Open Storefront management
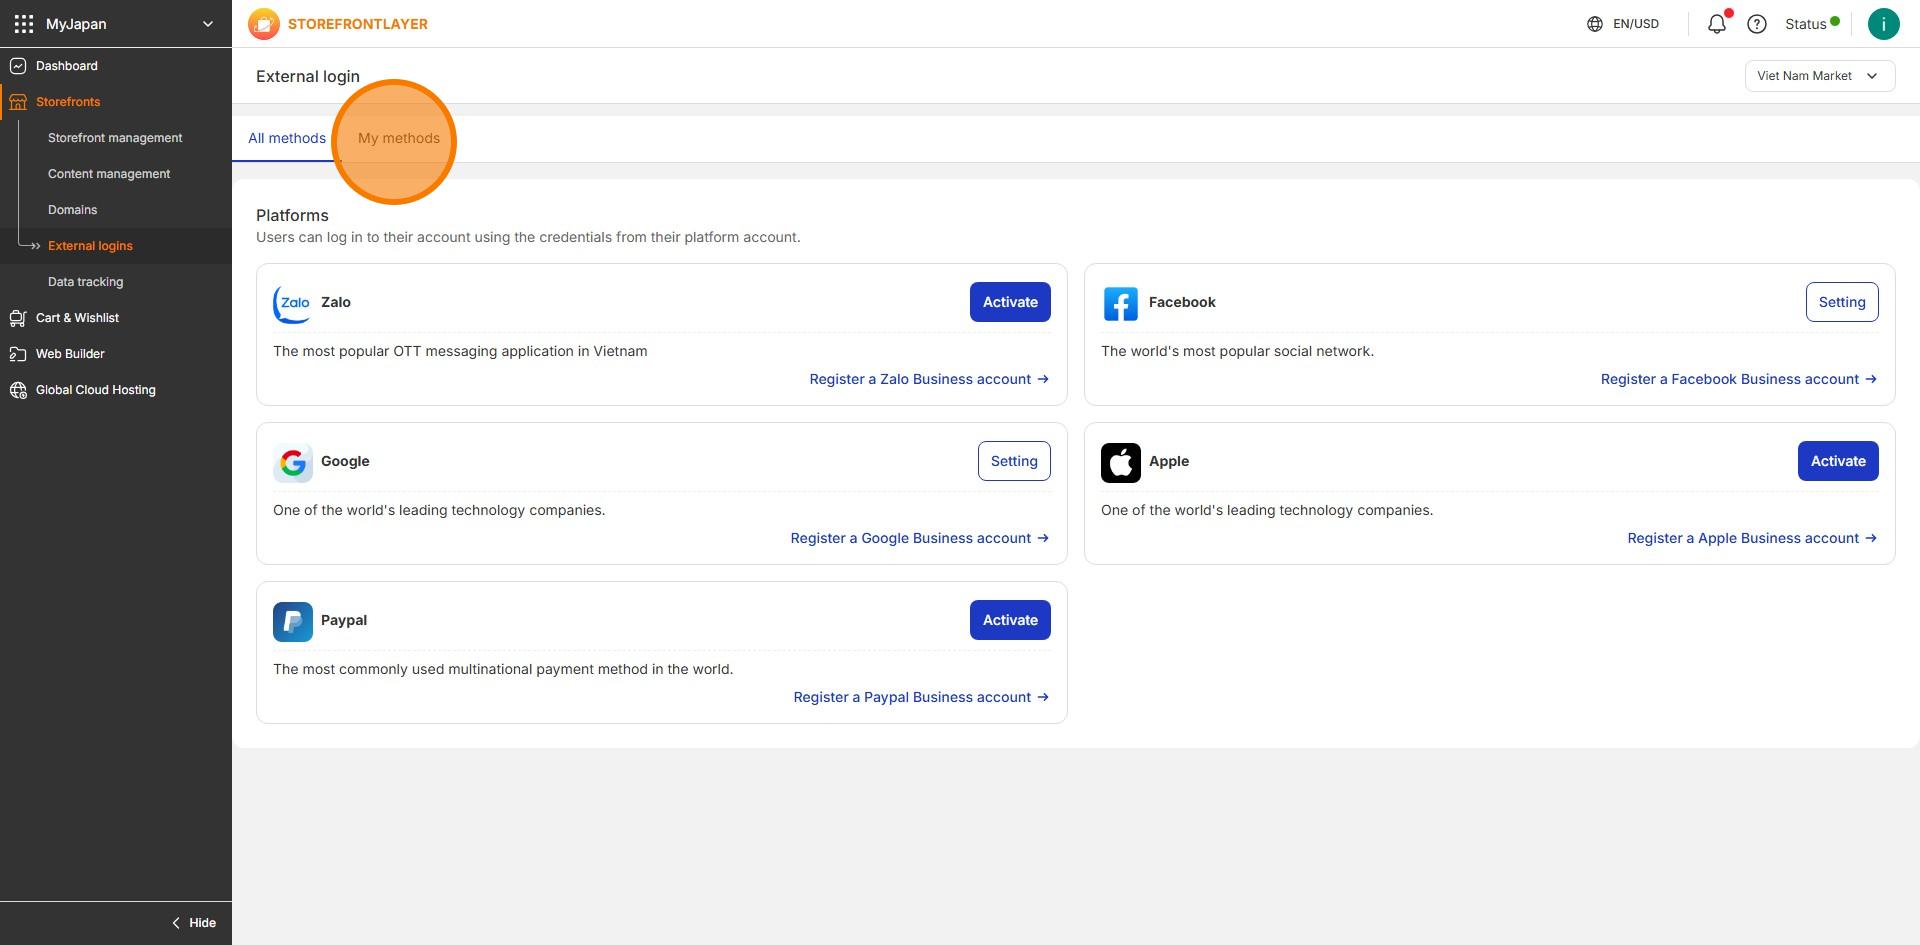Viewport: 1920px width, 945px height. click(x=115, y=138)
